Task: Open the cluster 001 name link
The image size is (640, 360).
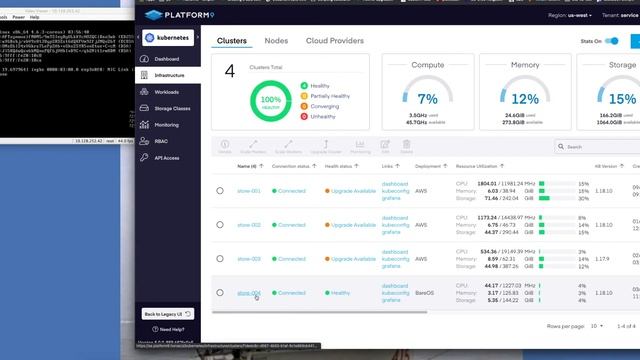Action: 249,191
